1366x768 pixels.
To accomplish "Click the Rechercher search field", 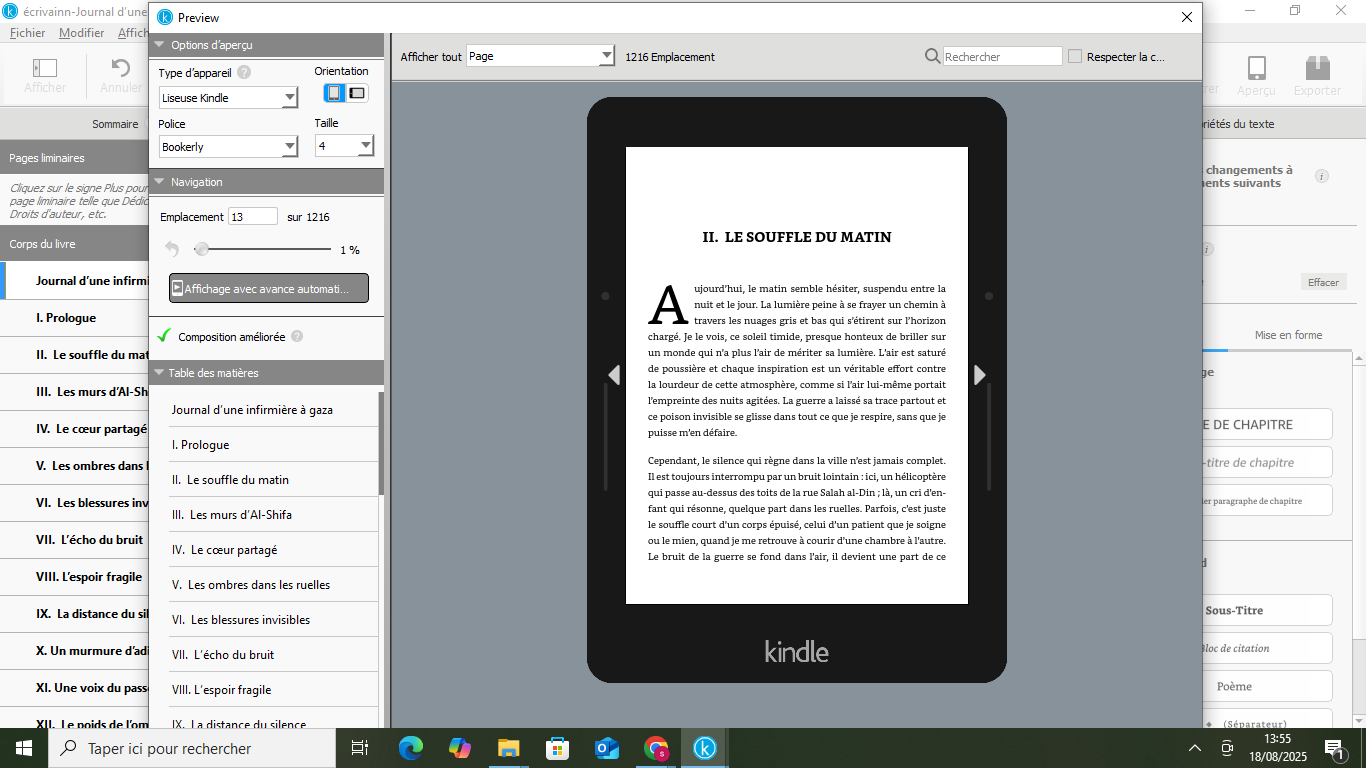I will pos(1002,57).
